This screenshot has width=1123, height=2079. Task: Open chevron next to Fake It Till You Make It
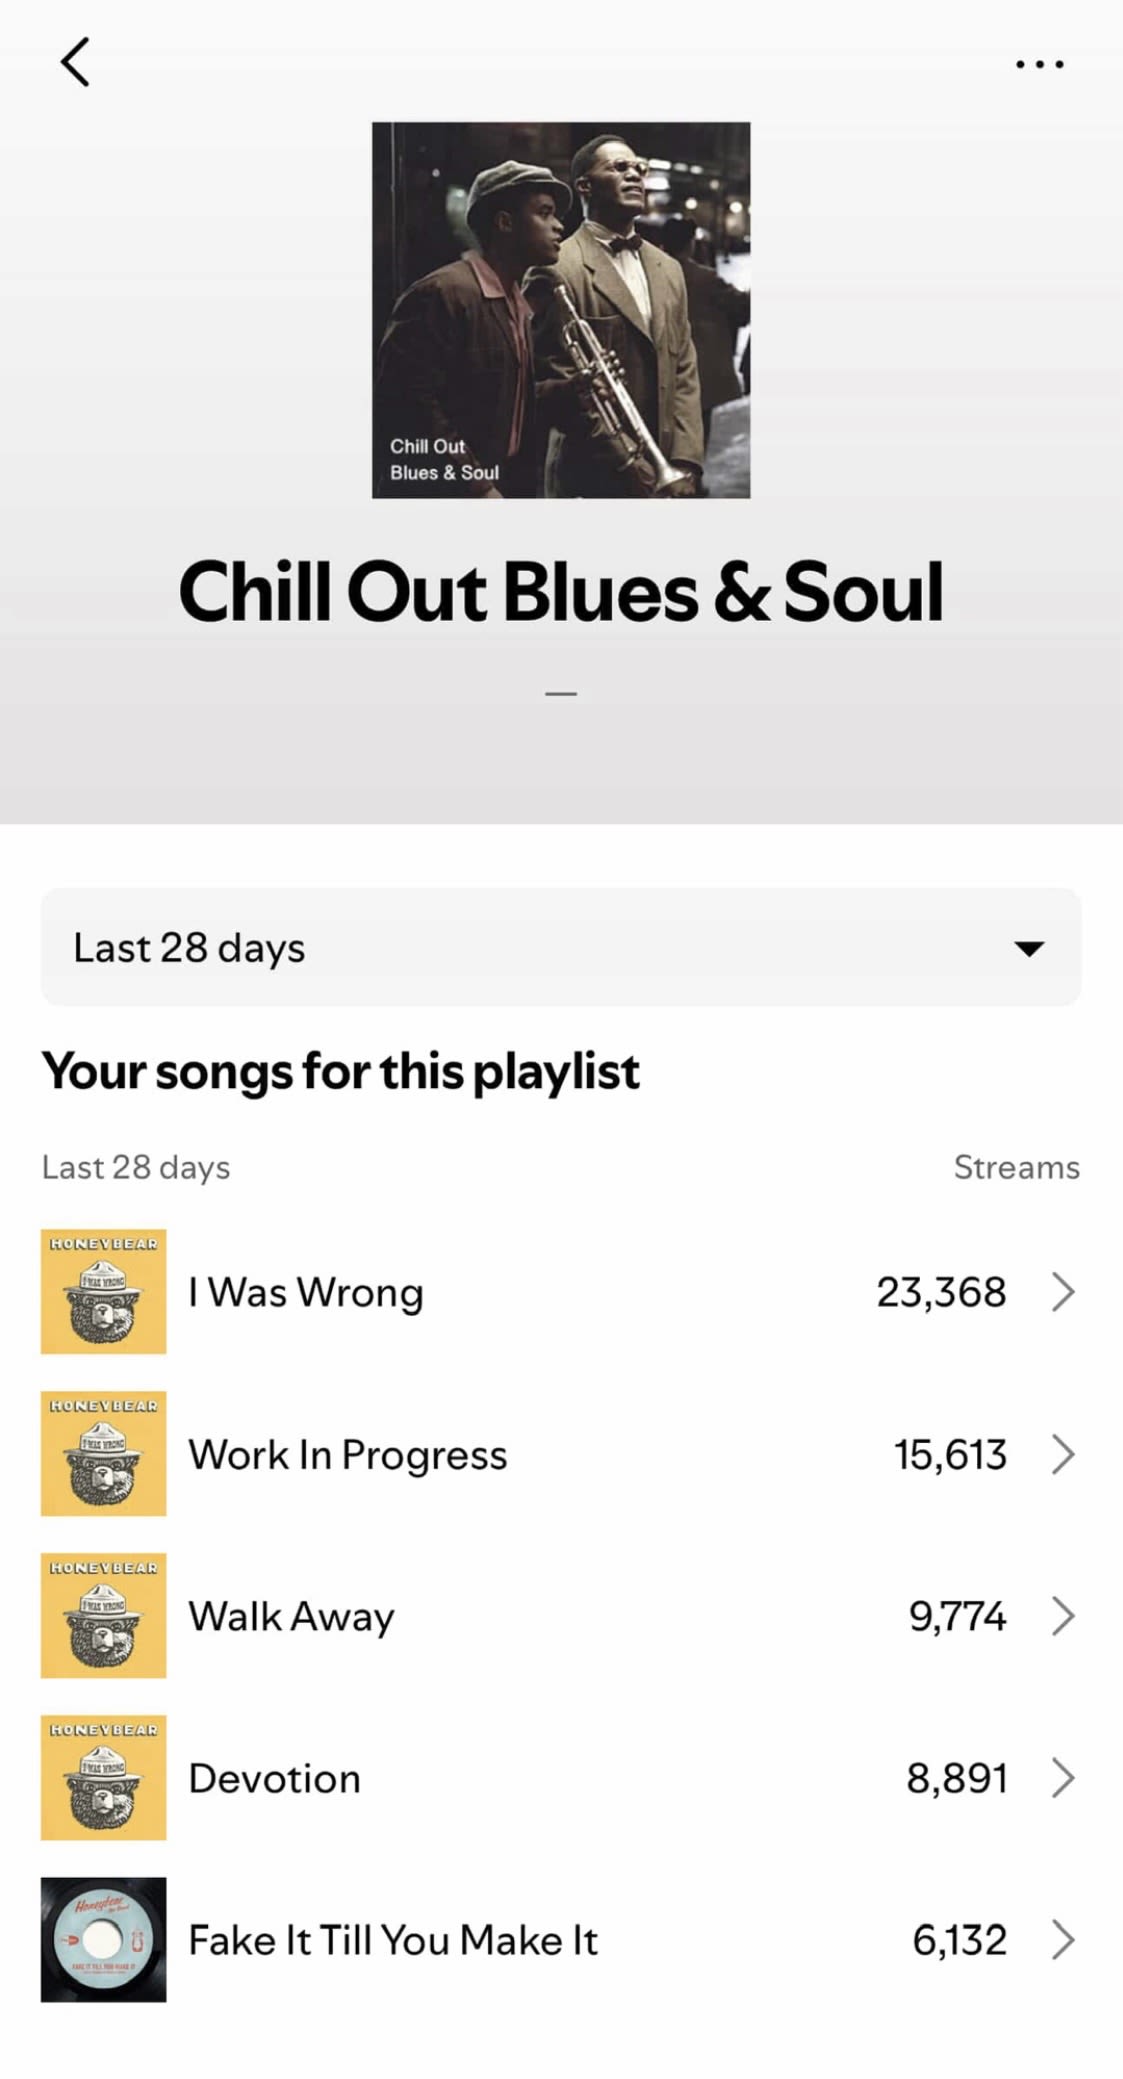click(x=1063, y=1940)
